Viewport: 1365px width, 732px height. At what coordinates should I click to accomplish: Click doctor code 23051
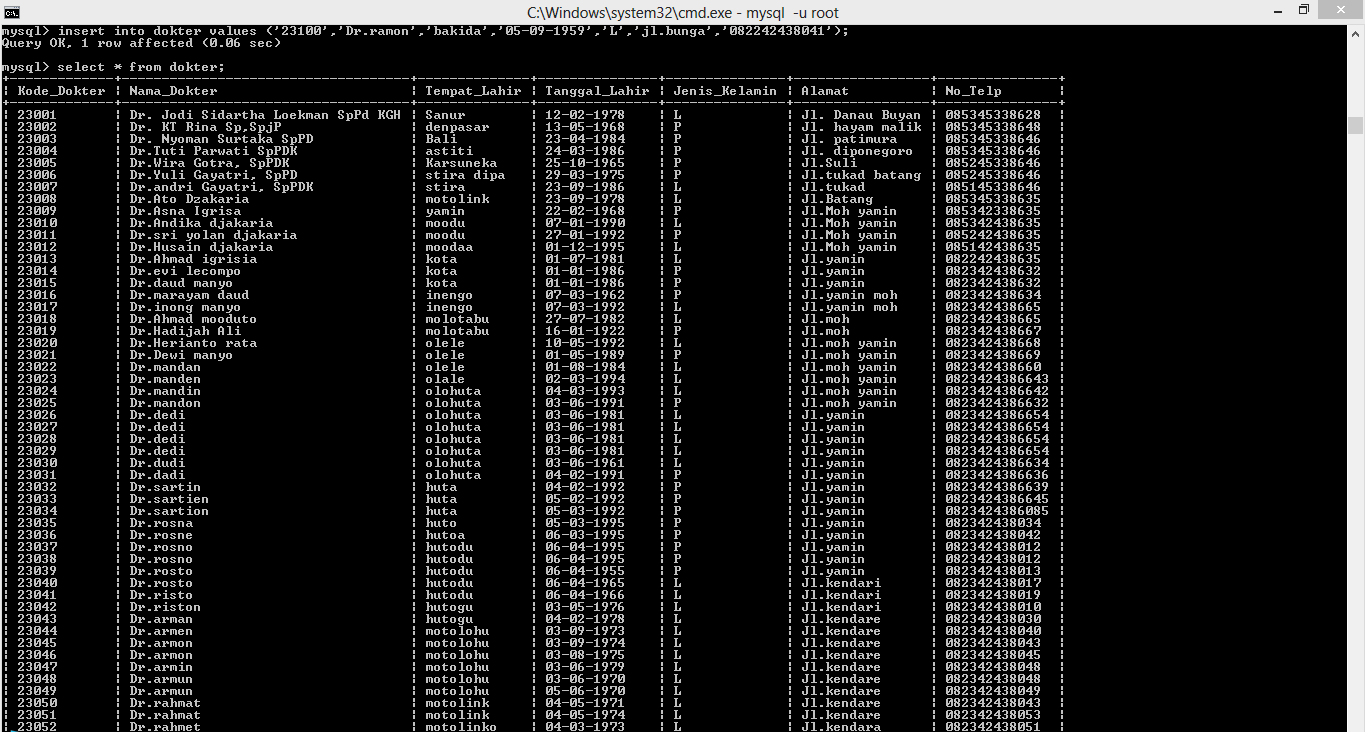coord(37,715)
